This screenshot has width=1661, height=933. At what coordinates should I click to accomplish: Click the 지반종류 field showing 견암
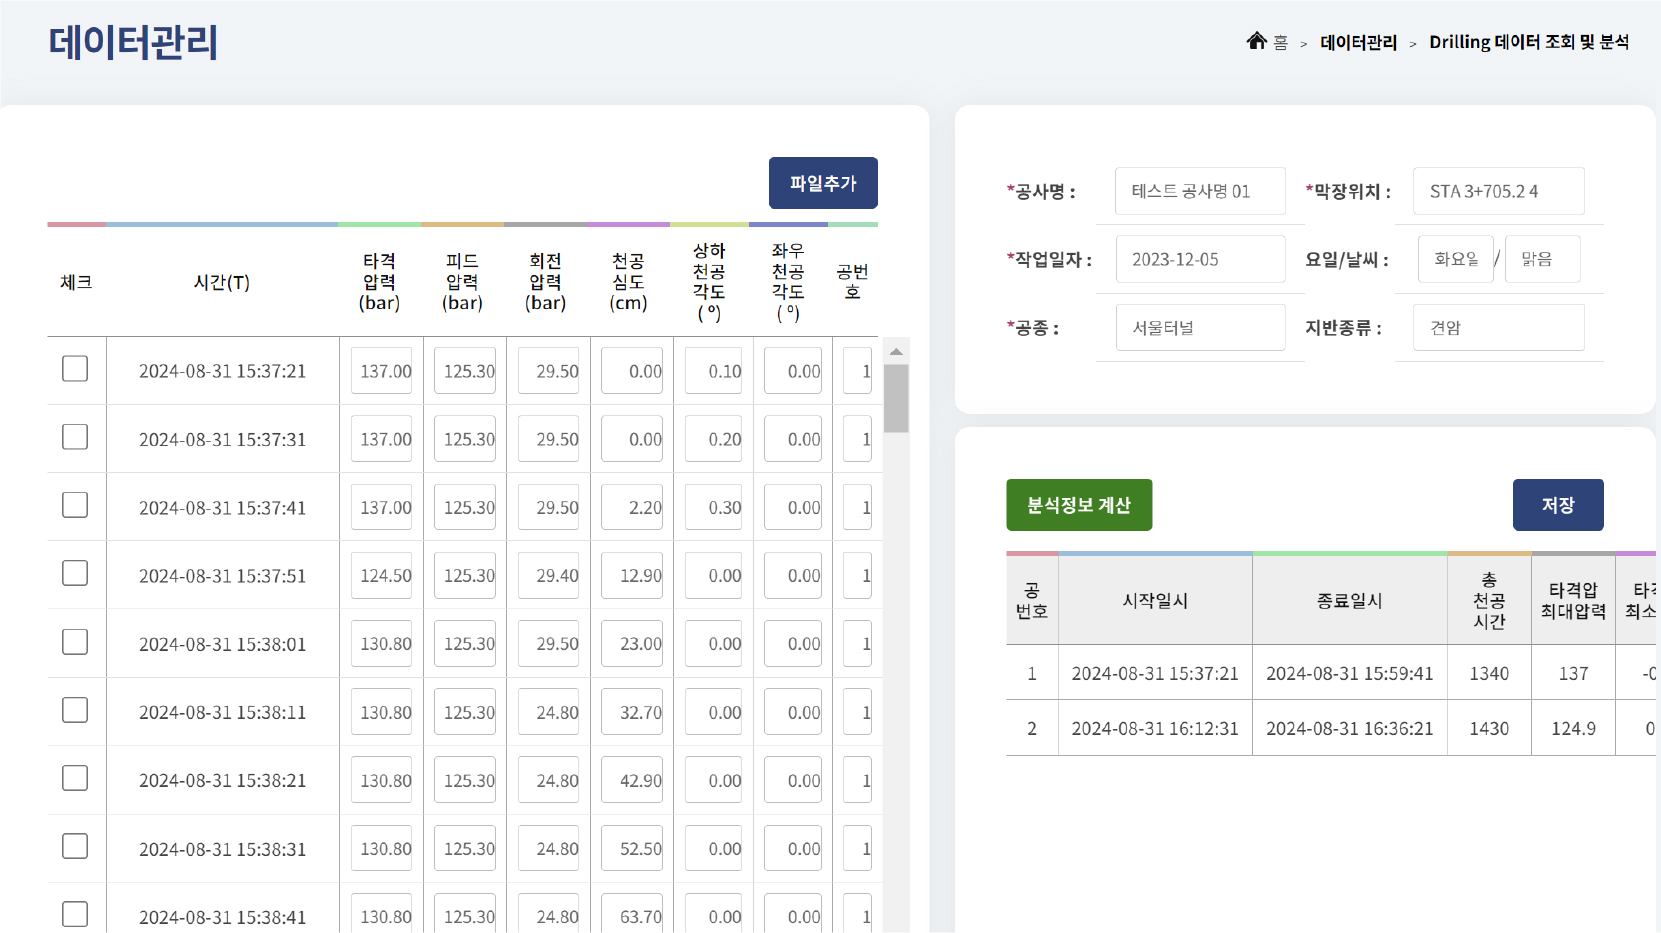click(x=1498, y=327)
